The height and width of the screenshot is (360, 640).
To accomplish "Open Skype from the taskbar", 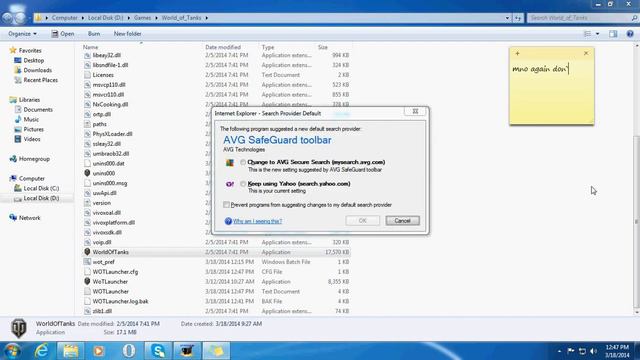I will 158,351.
